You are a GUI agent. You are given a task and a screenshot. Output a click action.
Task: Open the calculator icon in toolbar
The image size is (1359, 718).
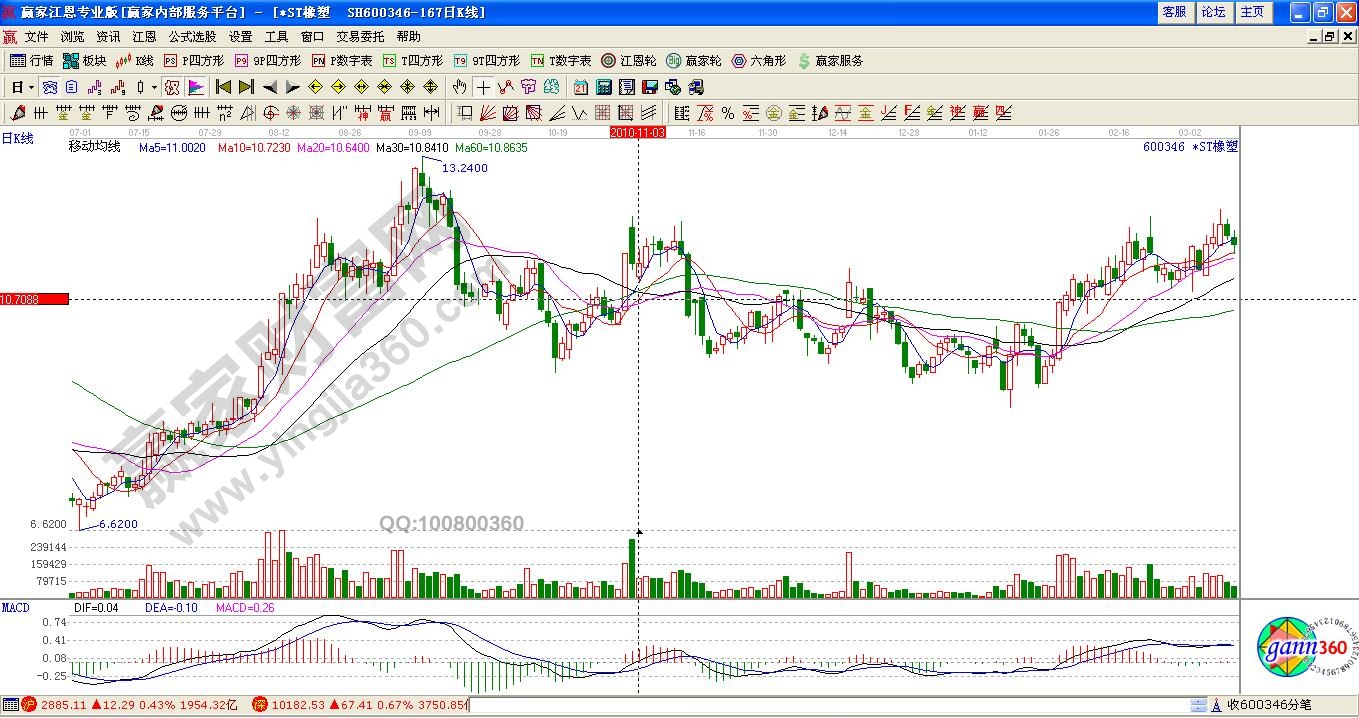pyautogui.click(x=605, y=87)
